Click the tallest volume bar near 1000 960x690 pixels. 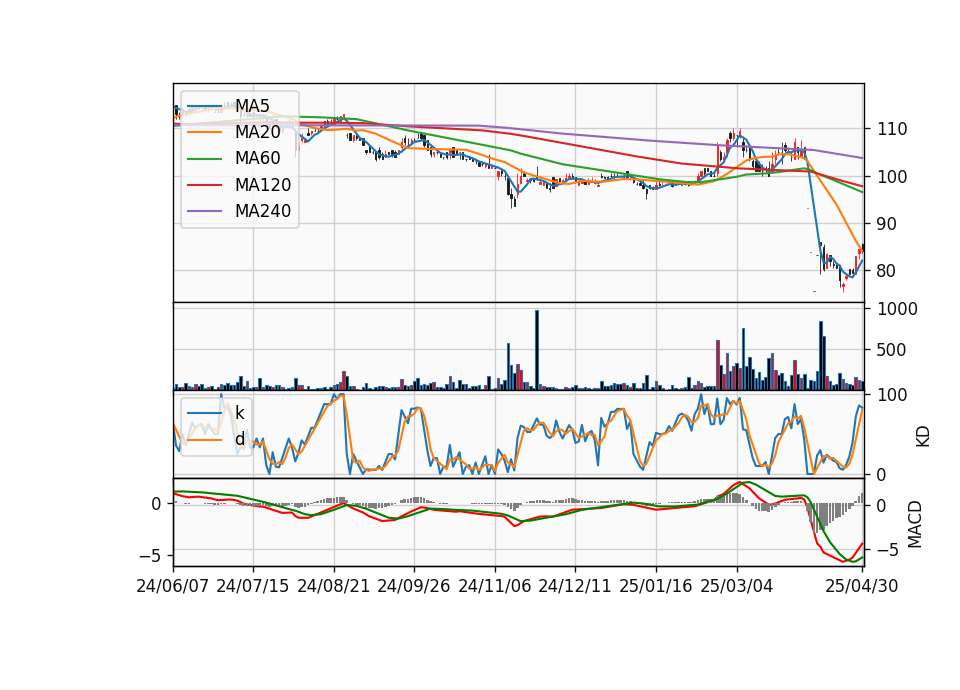(x=537, y=350)
